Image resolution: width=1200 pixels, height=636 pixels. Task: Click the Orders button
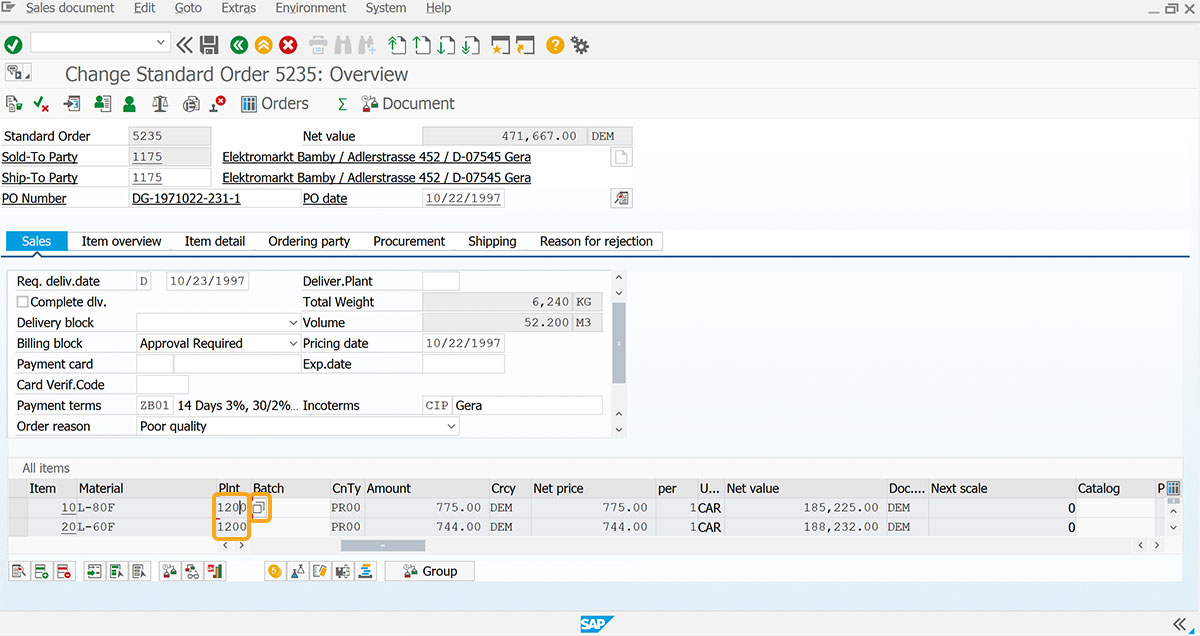275,103
